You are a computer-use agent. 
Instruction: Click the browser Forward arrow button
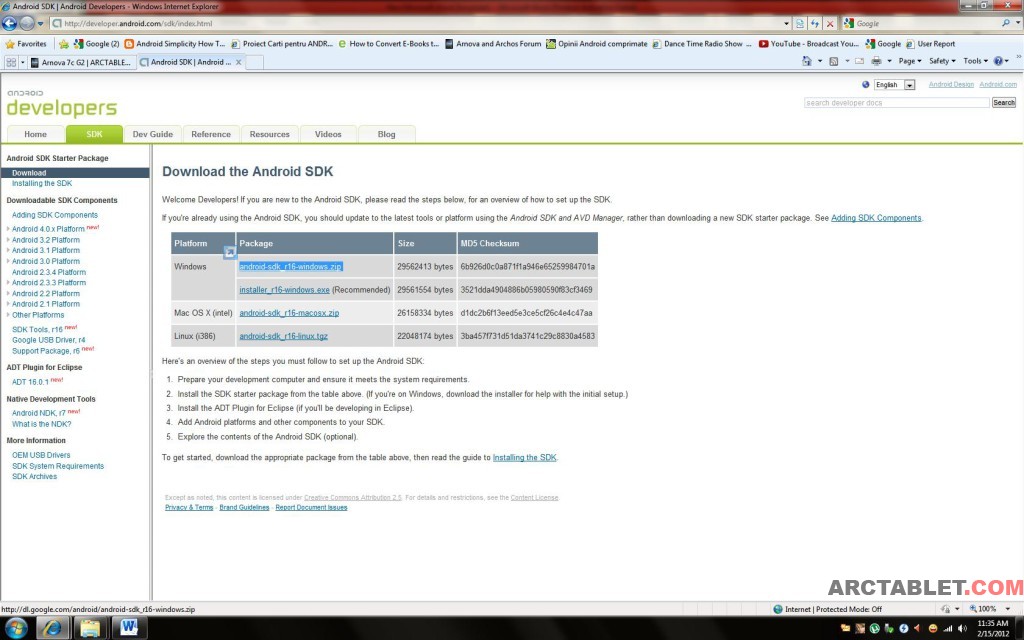26,23
